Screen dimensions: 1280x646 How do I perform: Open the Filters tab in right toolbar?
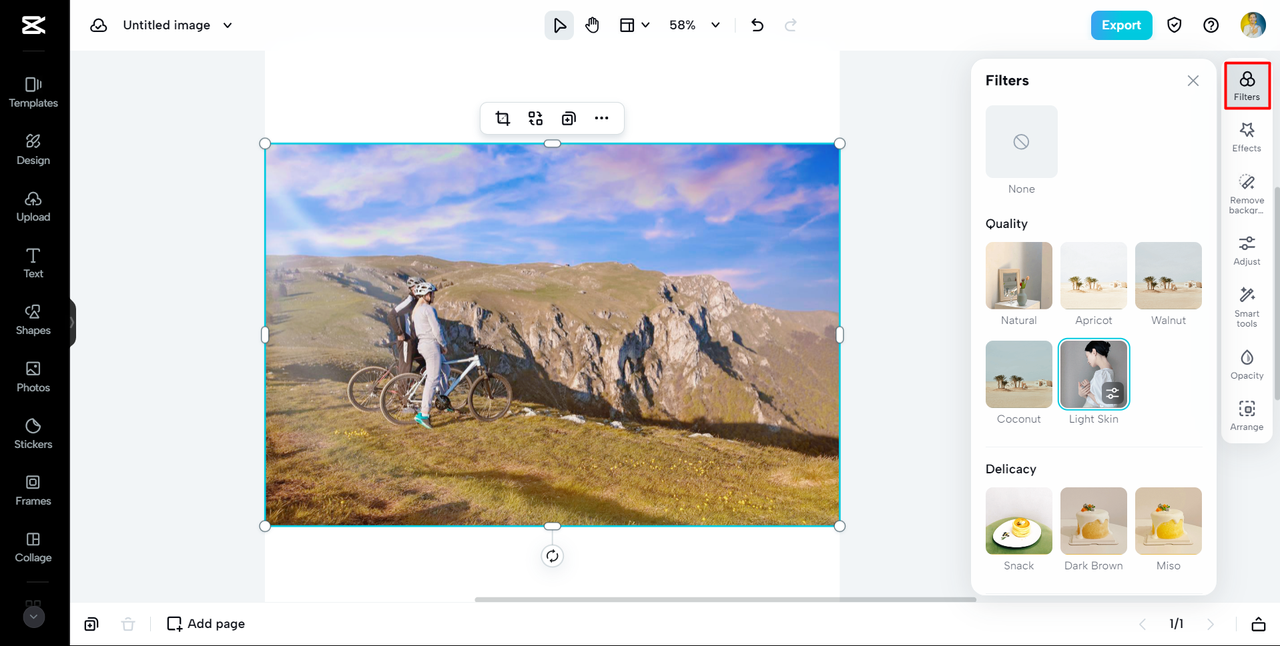pyautogui.click(x=1247, y=86)
